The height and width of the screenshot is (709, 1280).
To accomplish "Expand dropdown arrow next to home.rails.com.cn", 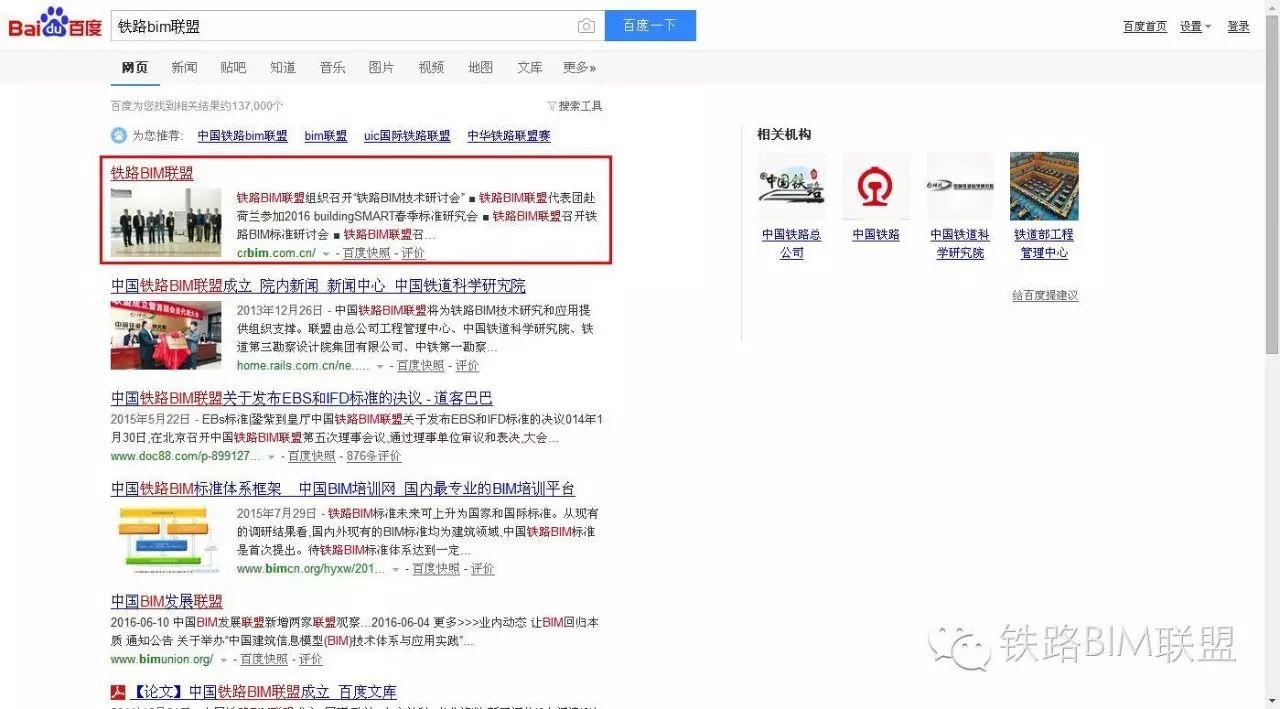I will [x=381, y=368].
